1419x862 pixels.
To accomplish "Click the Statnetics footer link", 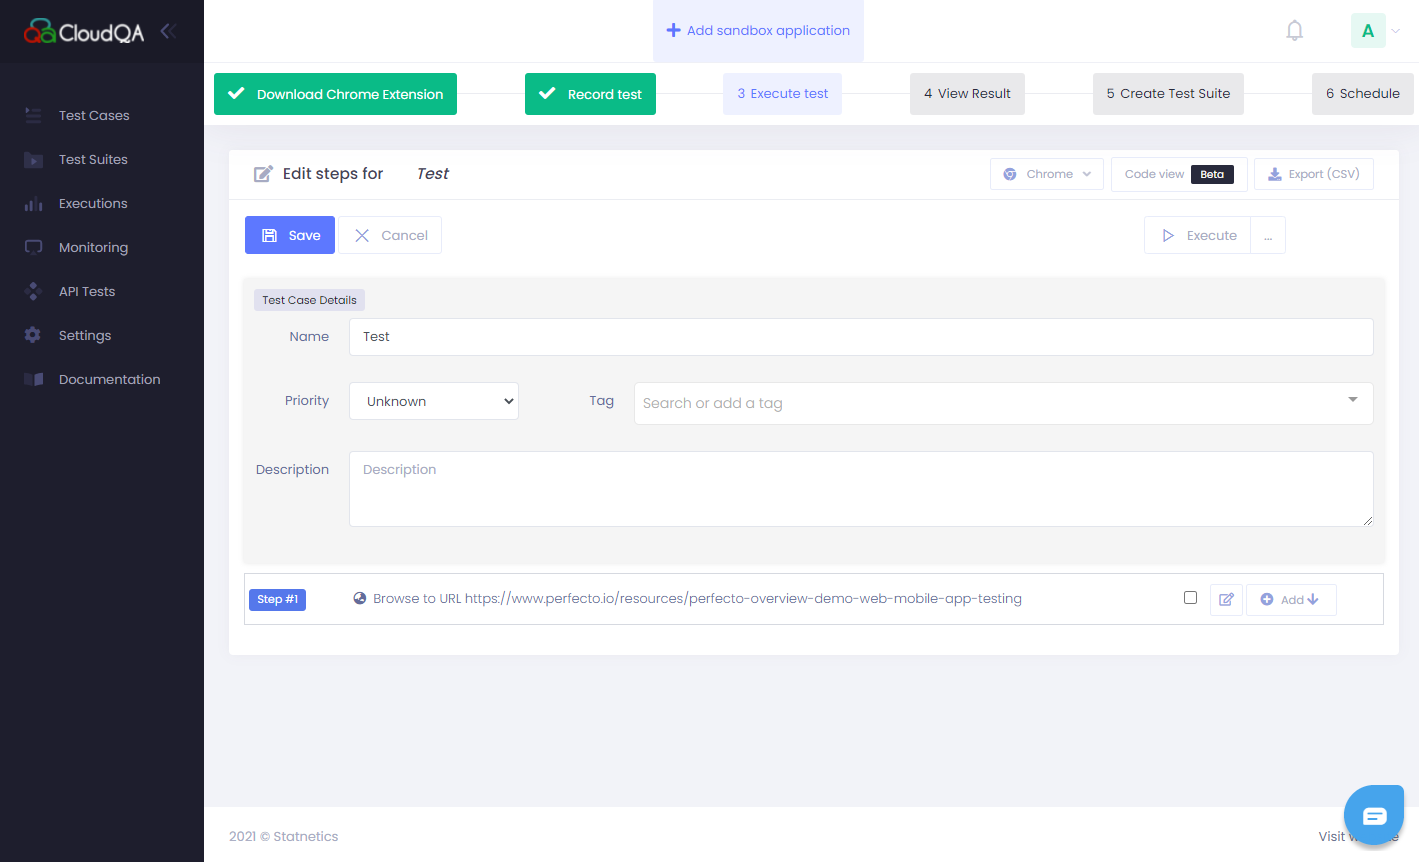I will (306, 837).
